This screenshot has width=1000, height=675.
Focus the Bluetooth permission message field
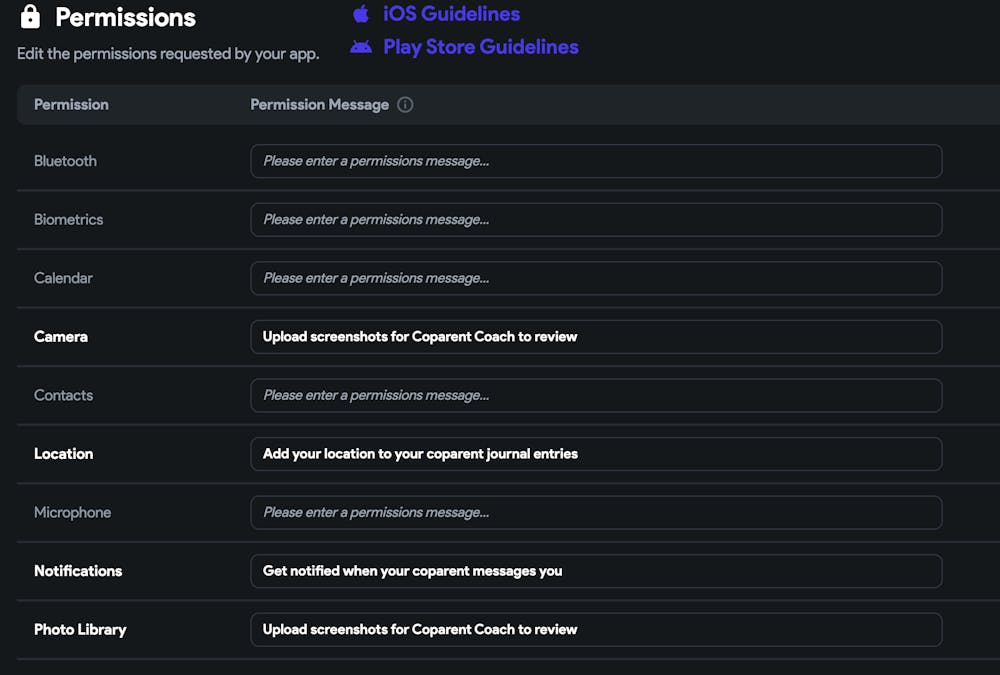tap(596, 161)
